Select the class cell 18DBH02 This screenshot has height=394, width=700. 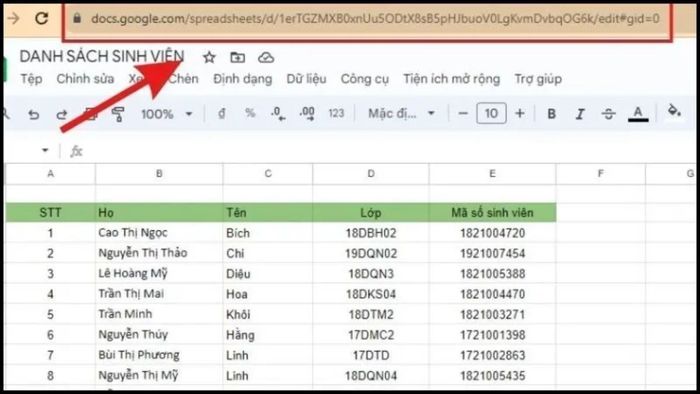point(371,232)
